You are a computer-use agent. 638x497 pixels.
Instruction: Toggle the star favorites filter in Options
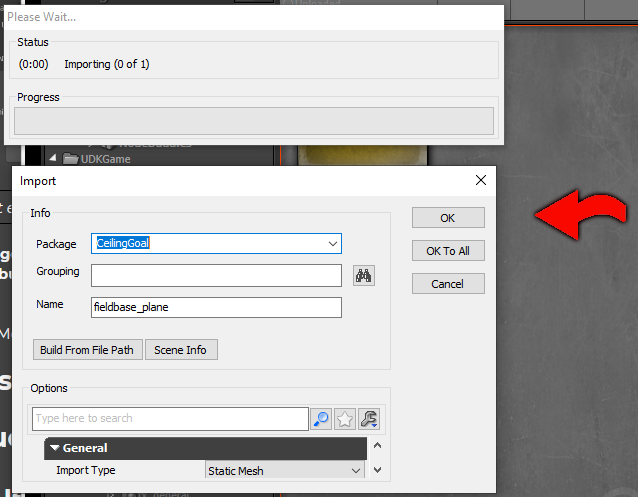click(x=345, y=418)
